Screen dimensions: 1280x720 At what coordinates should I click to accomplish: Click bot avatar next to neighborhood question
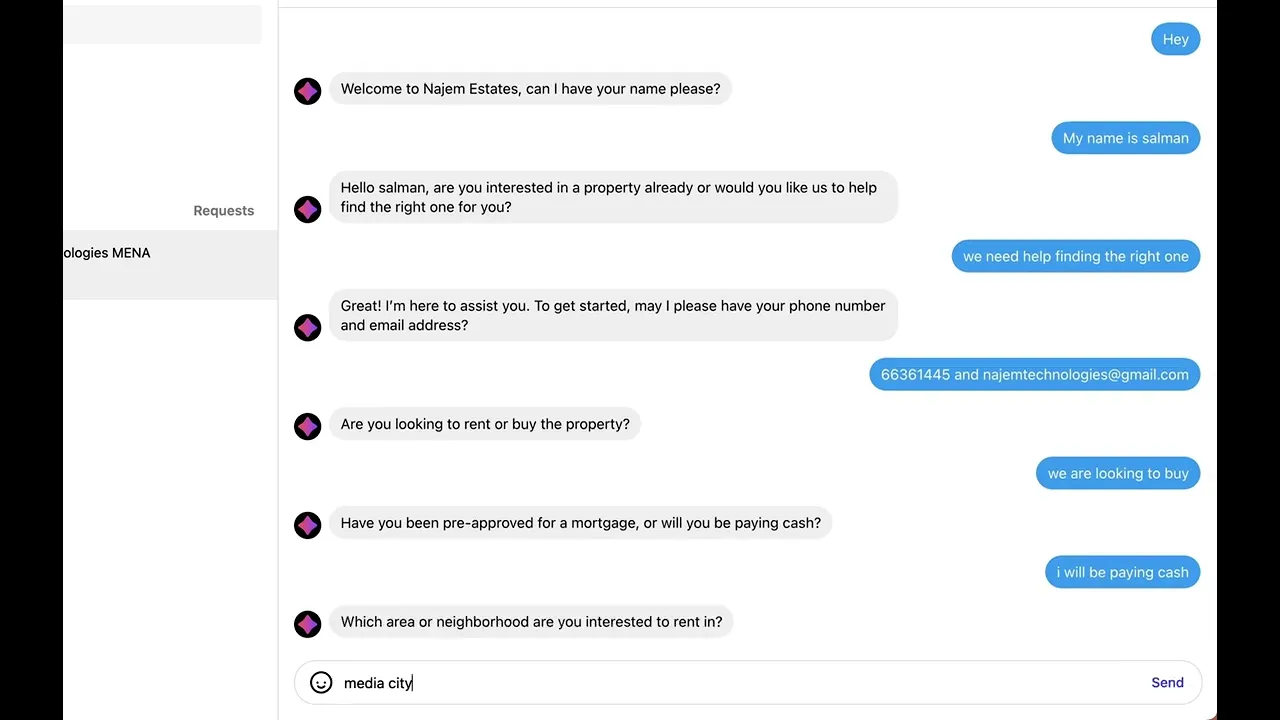coord(308,624)
